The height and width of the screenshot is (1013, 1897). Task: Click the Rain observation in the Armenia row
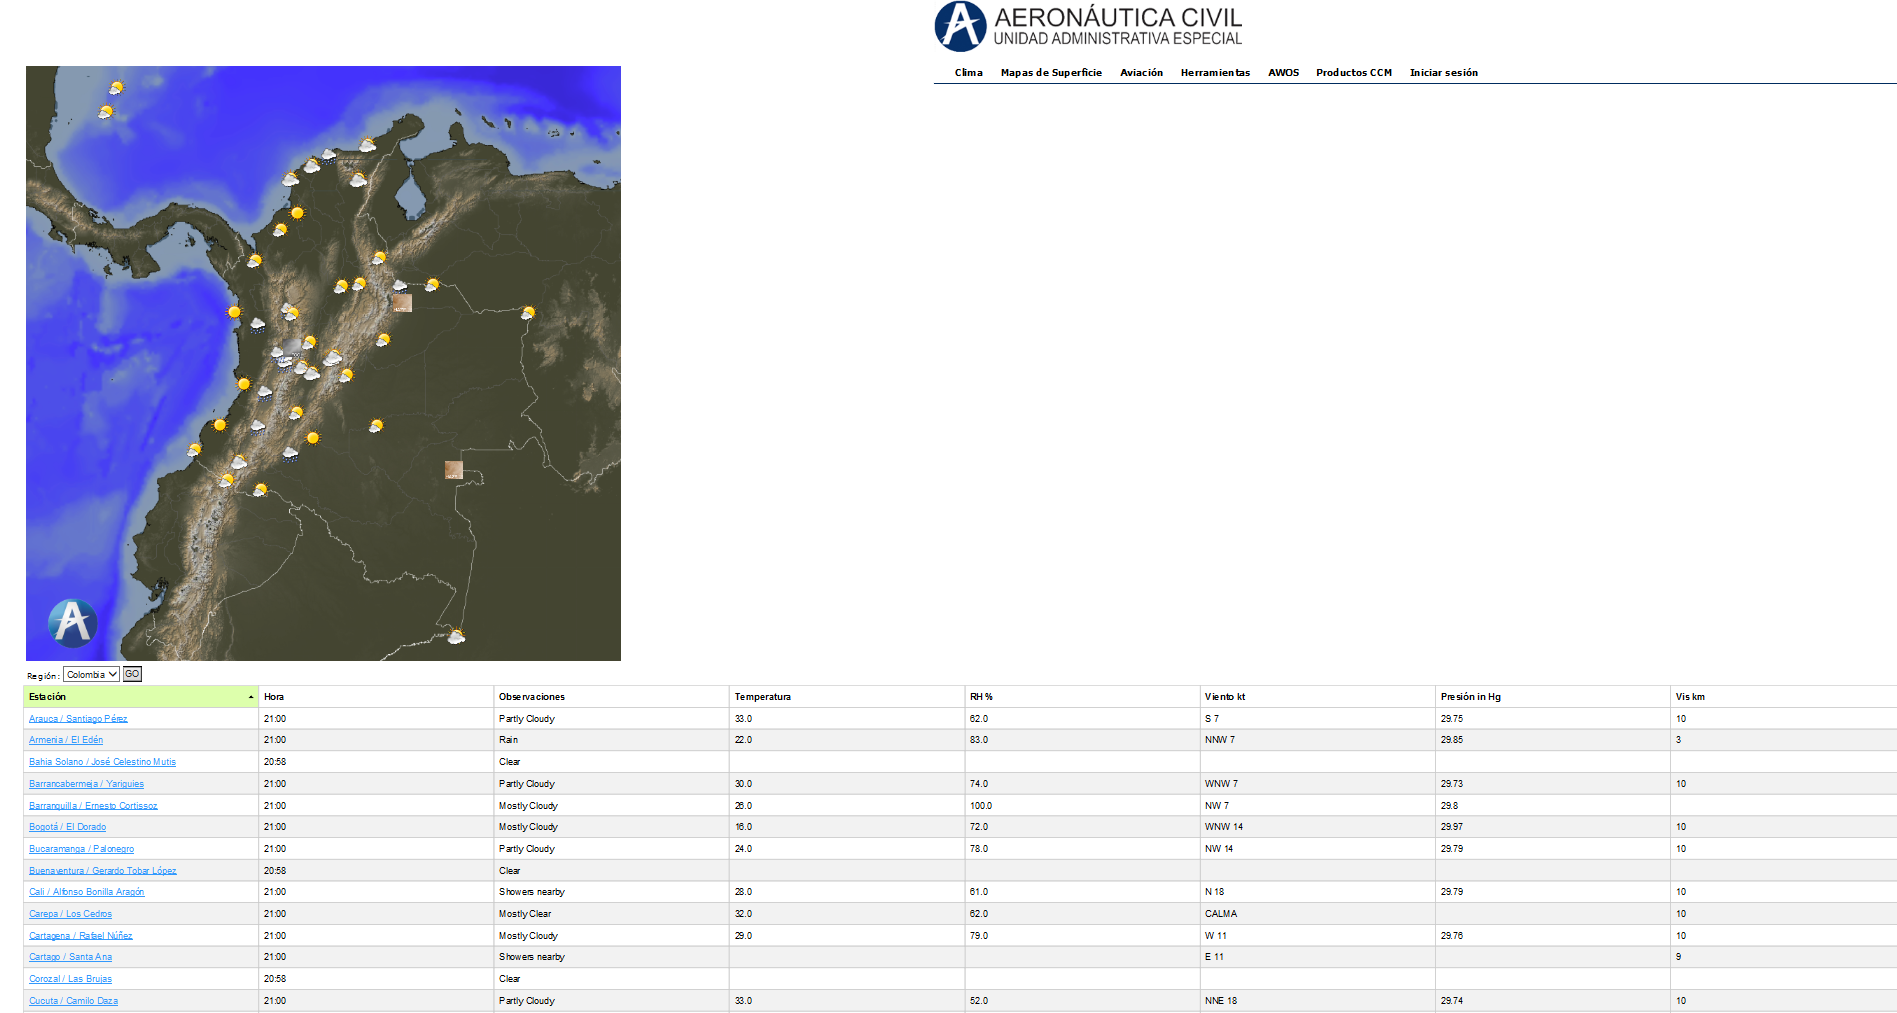coord(508,740)
